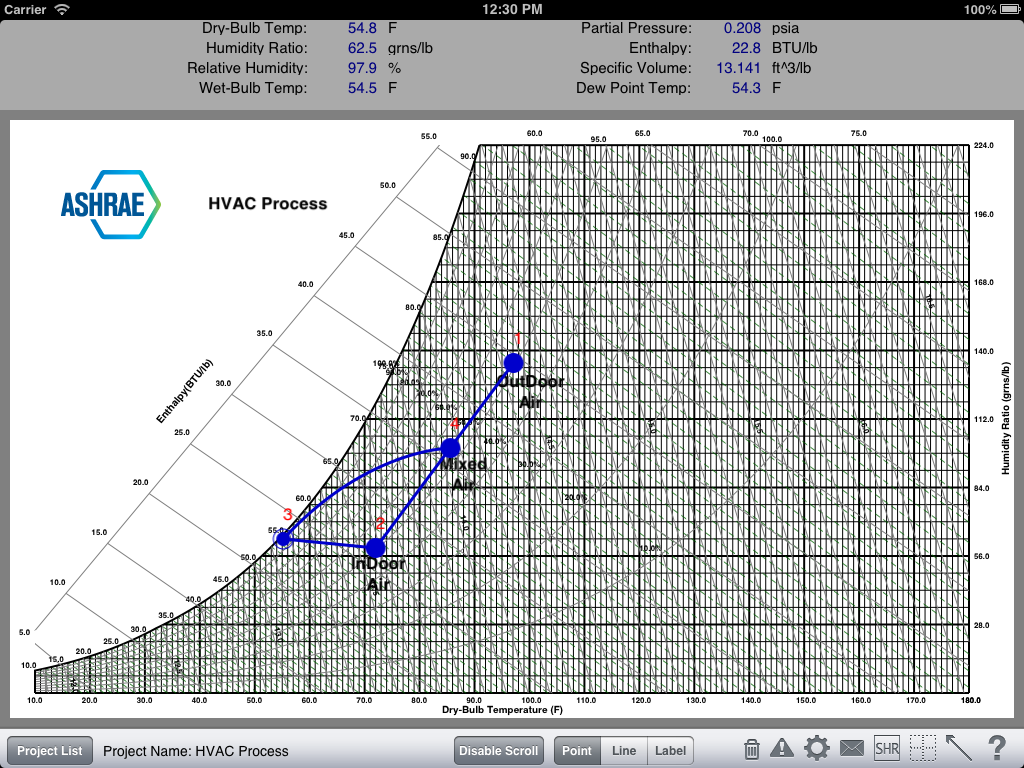Screen dimensions: 1024x768
Task: Tap the 100% battery indicator
Action: click(x=991, y=9)
